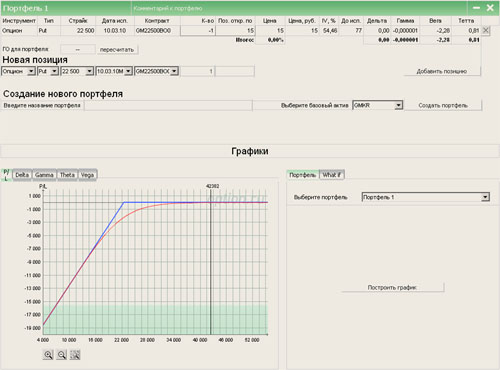Viewport: 500px width, 370px height.
Task: Click Добавить позицию button
Action: pyautogui.click(x=442, y=71)
